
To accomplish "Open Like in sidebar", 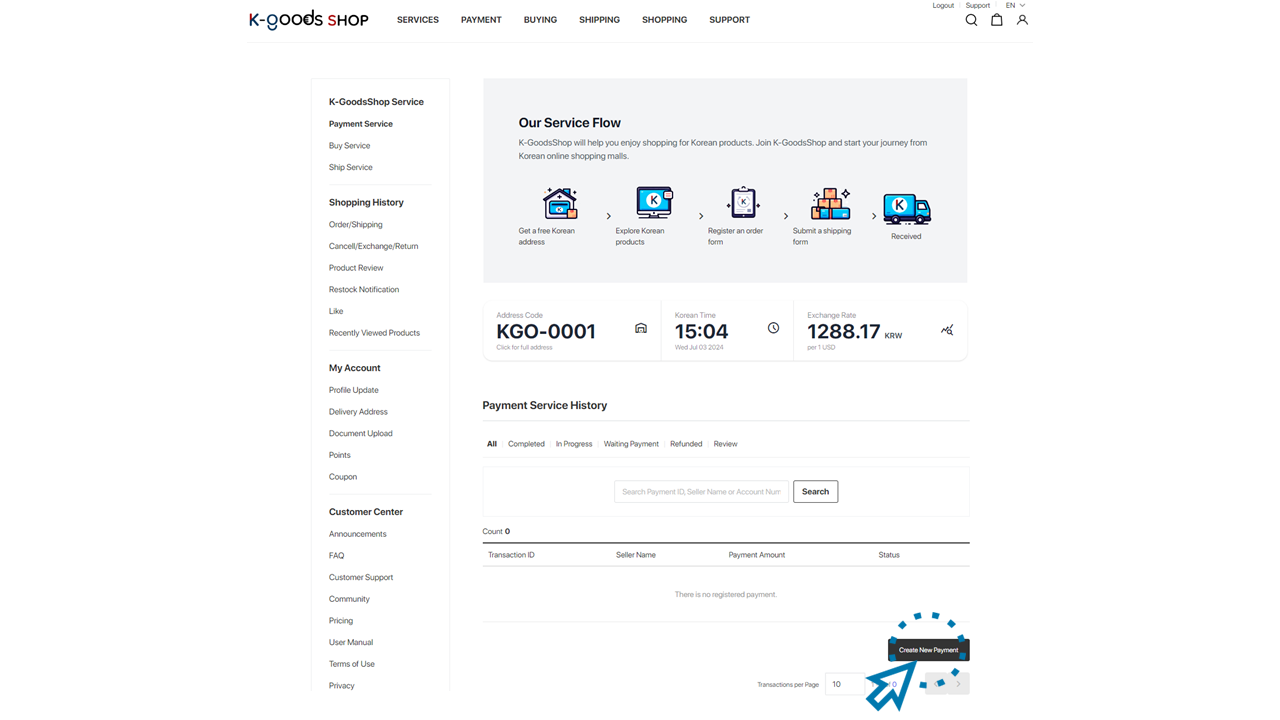I will tap(336, 311).
